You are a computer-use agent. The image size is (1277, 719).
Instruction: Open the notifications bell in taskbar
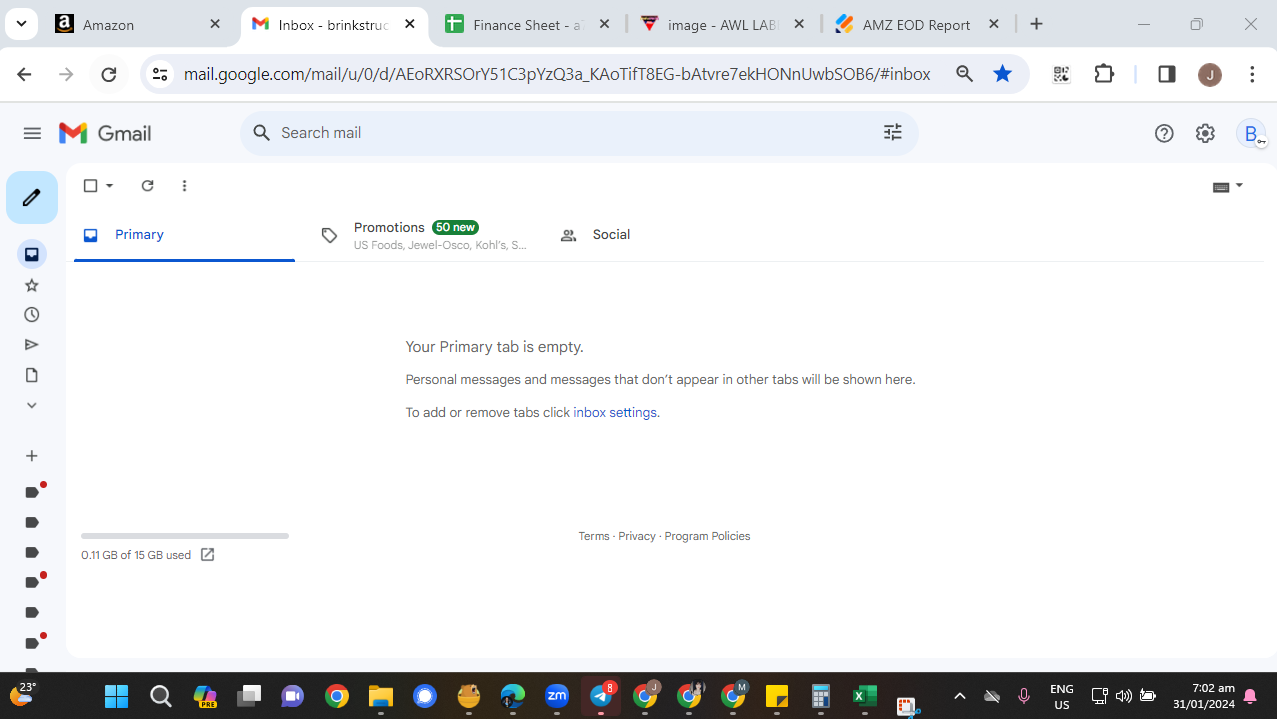click(1250, 696)
